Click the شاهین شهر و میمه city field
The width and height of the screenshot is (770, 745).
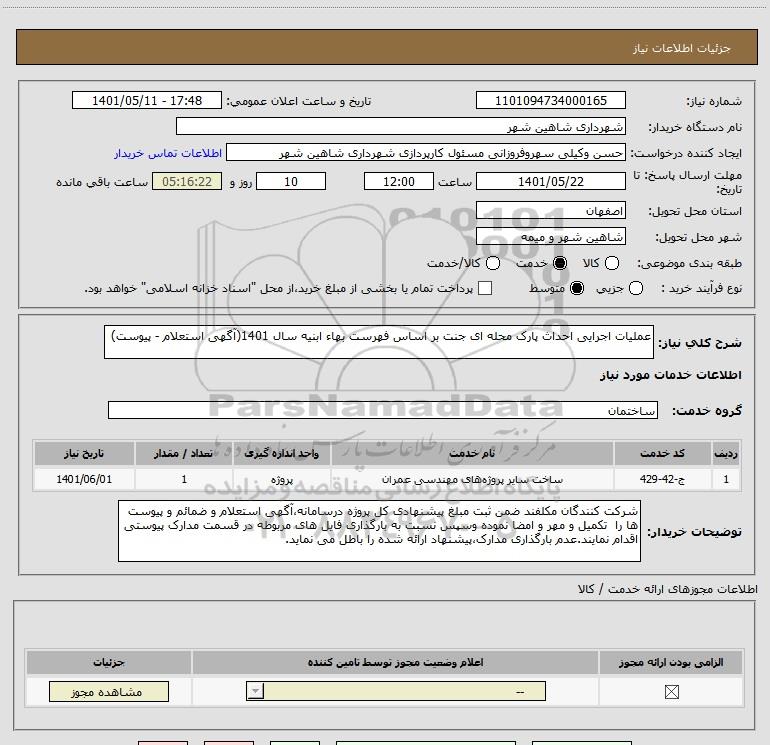(550, 237)
